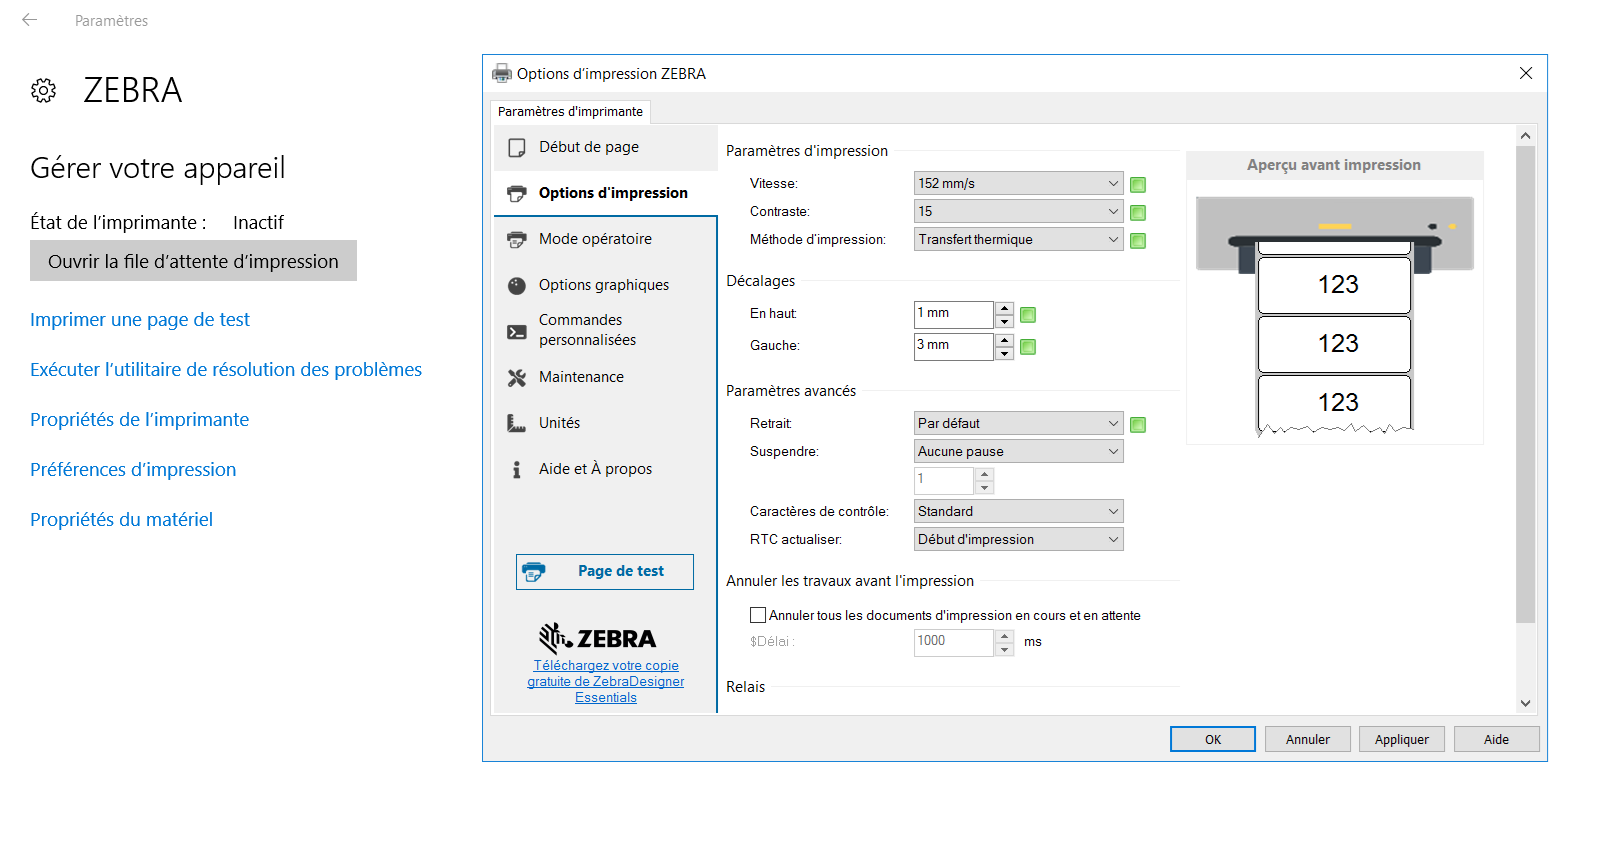Click the Aide et À propos info icon
The image size is (1622, 864).
click(x=517, y=470)
